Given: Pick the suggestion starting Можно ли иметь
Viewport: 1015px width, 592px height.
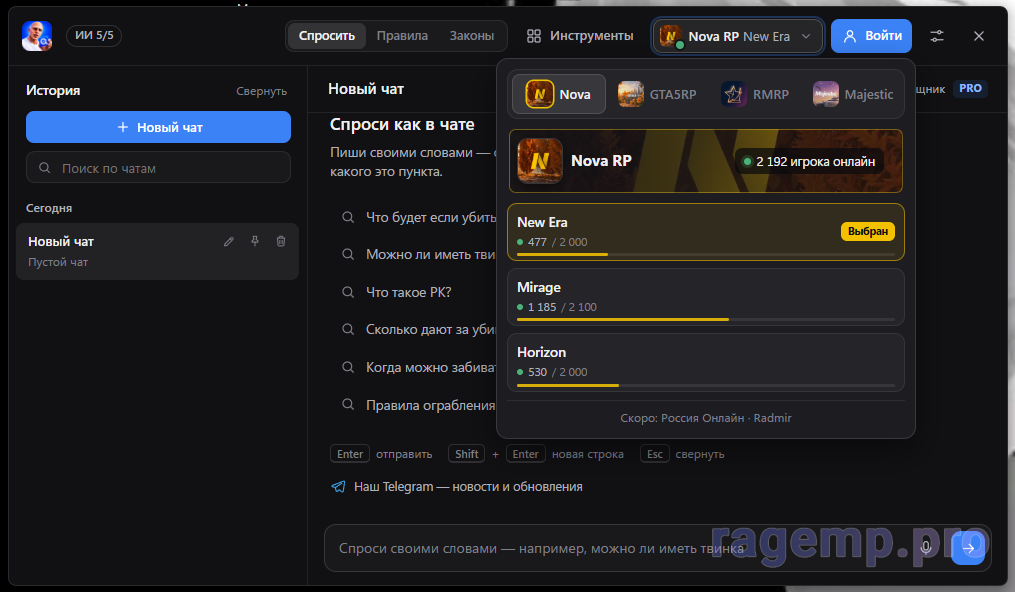Looking at the screenshot, I should [x=430, y=255].
